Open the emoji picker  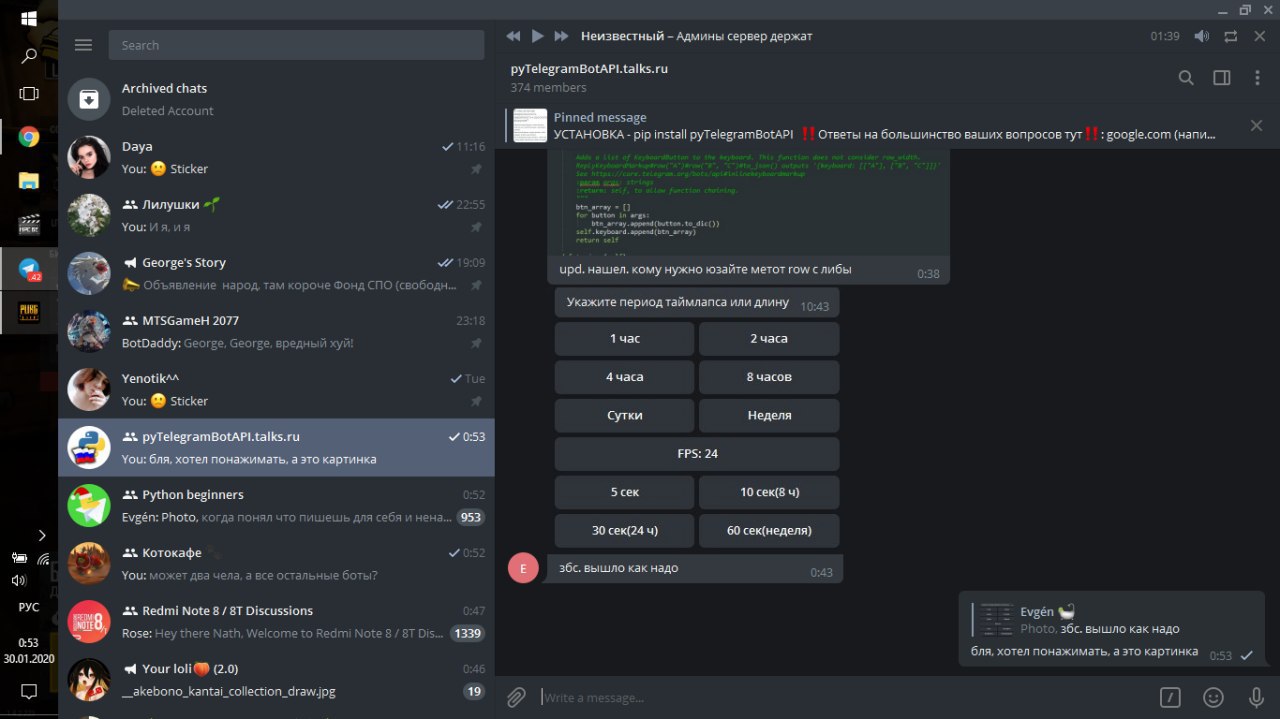(x=1213, y=697)
